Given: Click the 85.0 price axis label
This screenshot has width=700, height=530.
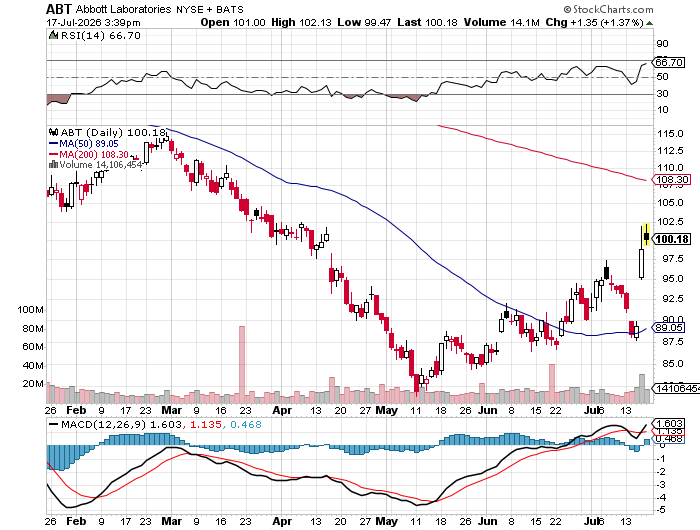Looking at the screenshot, I should point(673,363).
